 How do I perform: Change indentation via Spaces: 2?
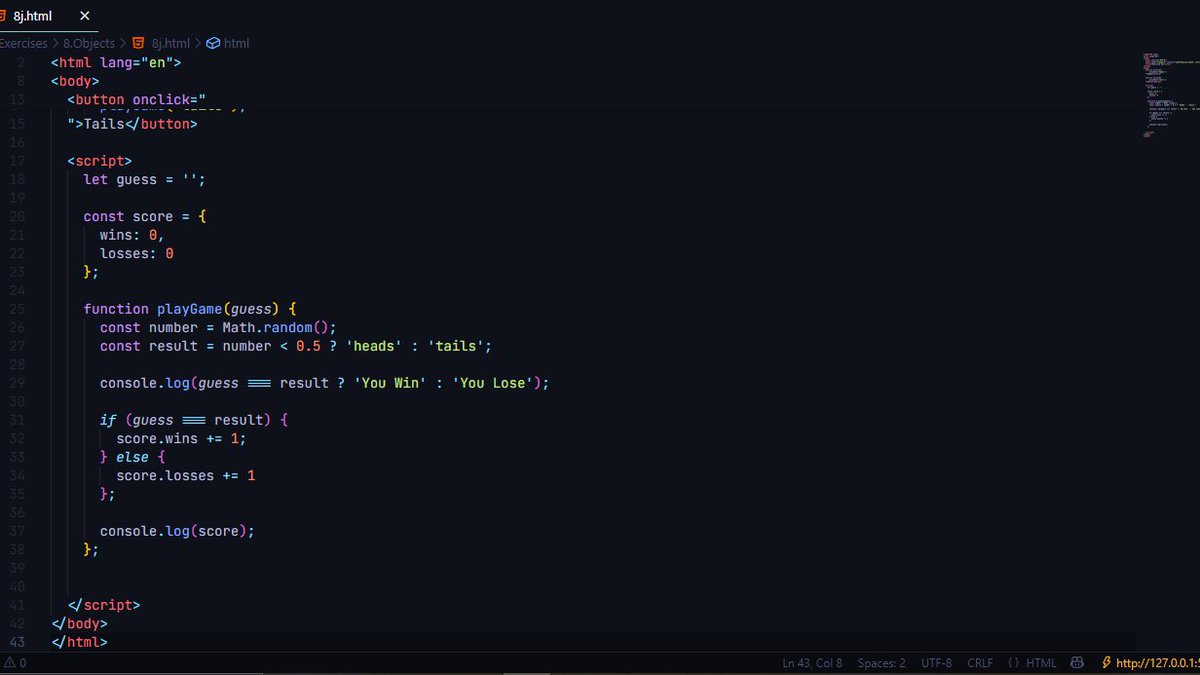[x=881, y=663]
